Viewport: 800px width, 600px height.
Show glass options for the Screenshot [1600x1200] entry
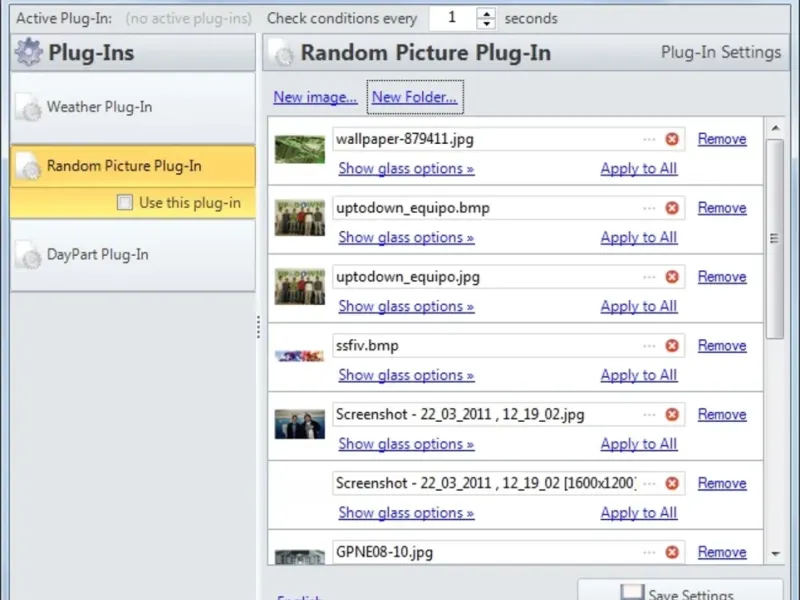(406, 513)
